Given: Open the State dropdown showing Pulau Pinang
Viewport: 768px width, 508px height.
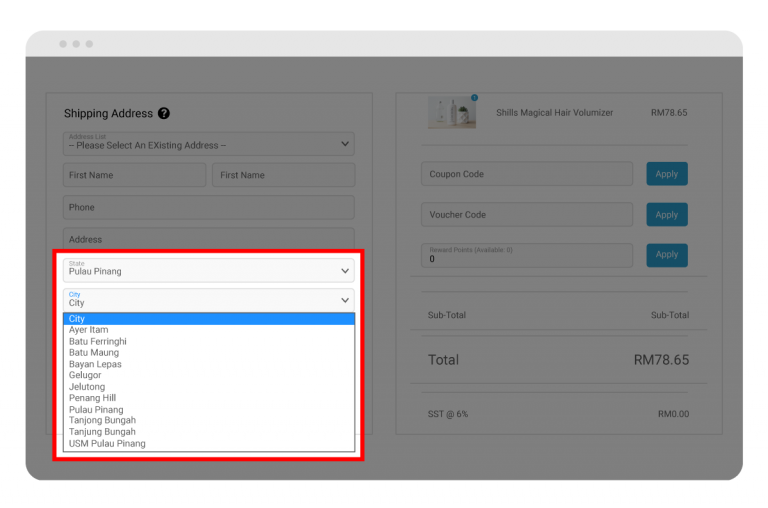Looking at the screenshot, I should (x=208, y=270).
